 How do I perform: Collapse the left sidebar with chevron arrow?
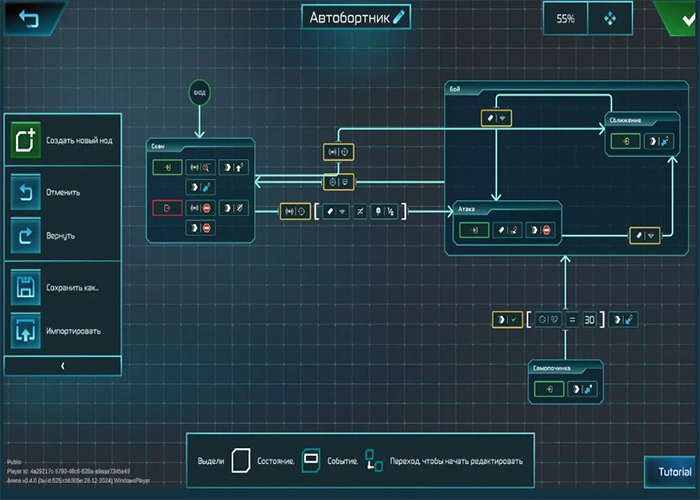pyautogui.click(x=62, y=366)
